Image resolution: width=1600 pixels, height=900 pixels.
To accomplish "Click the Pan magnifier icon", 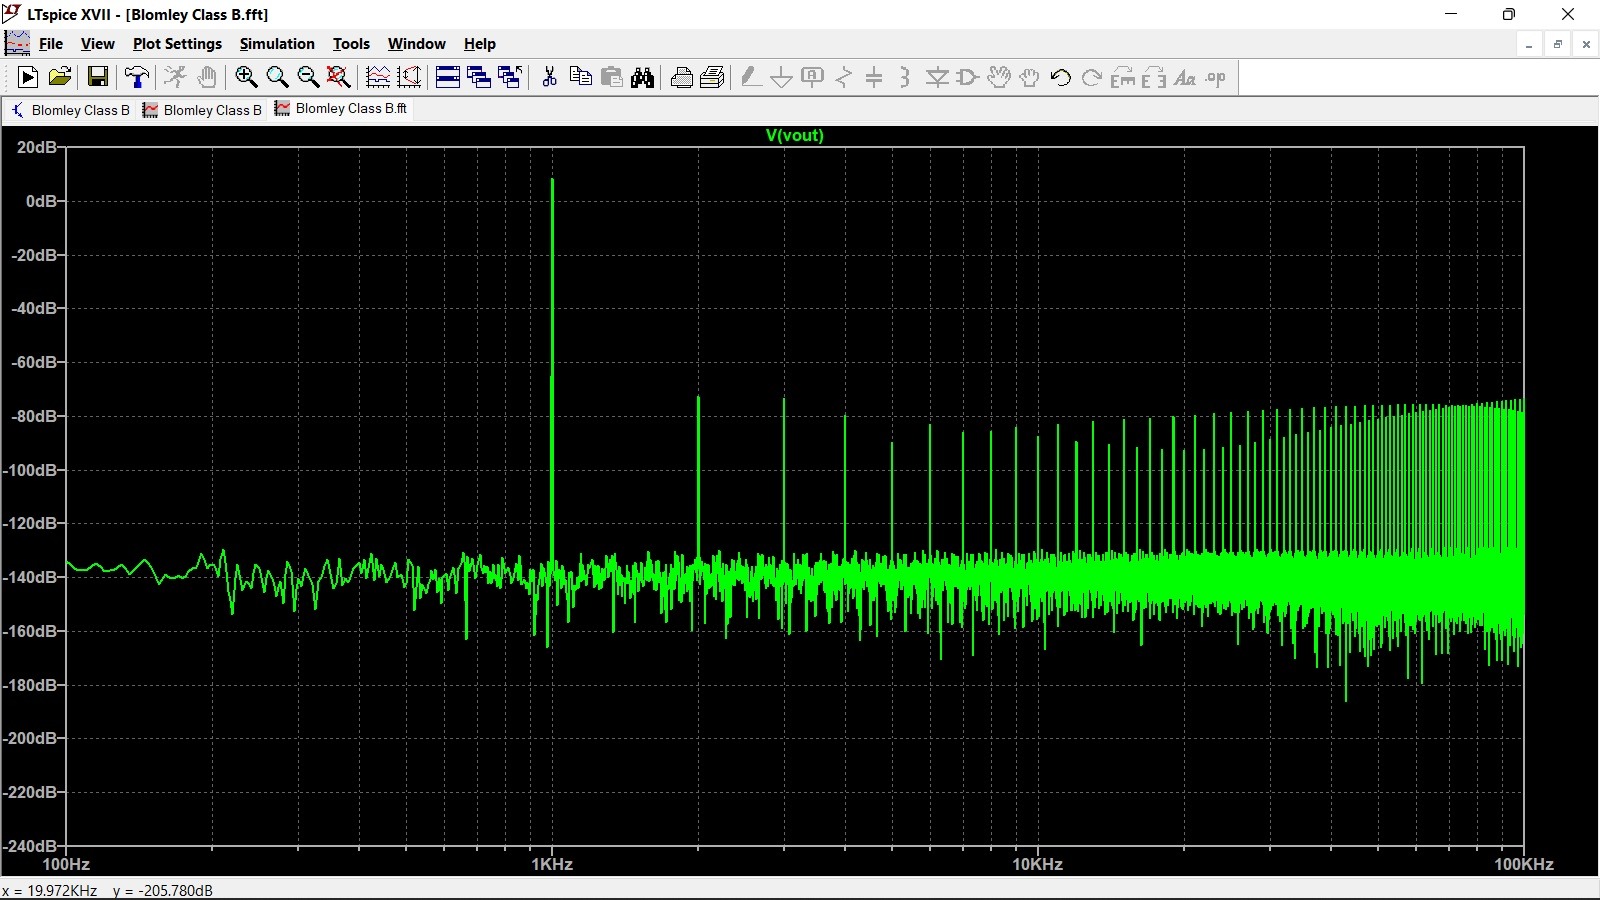I will point(277,77).
